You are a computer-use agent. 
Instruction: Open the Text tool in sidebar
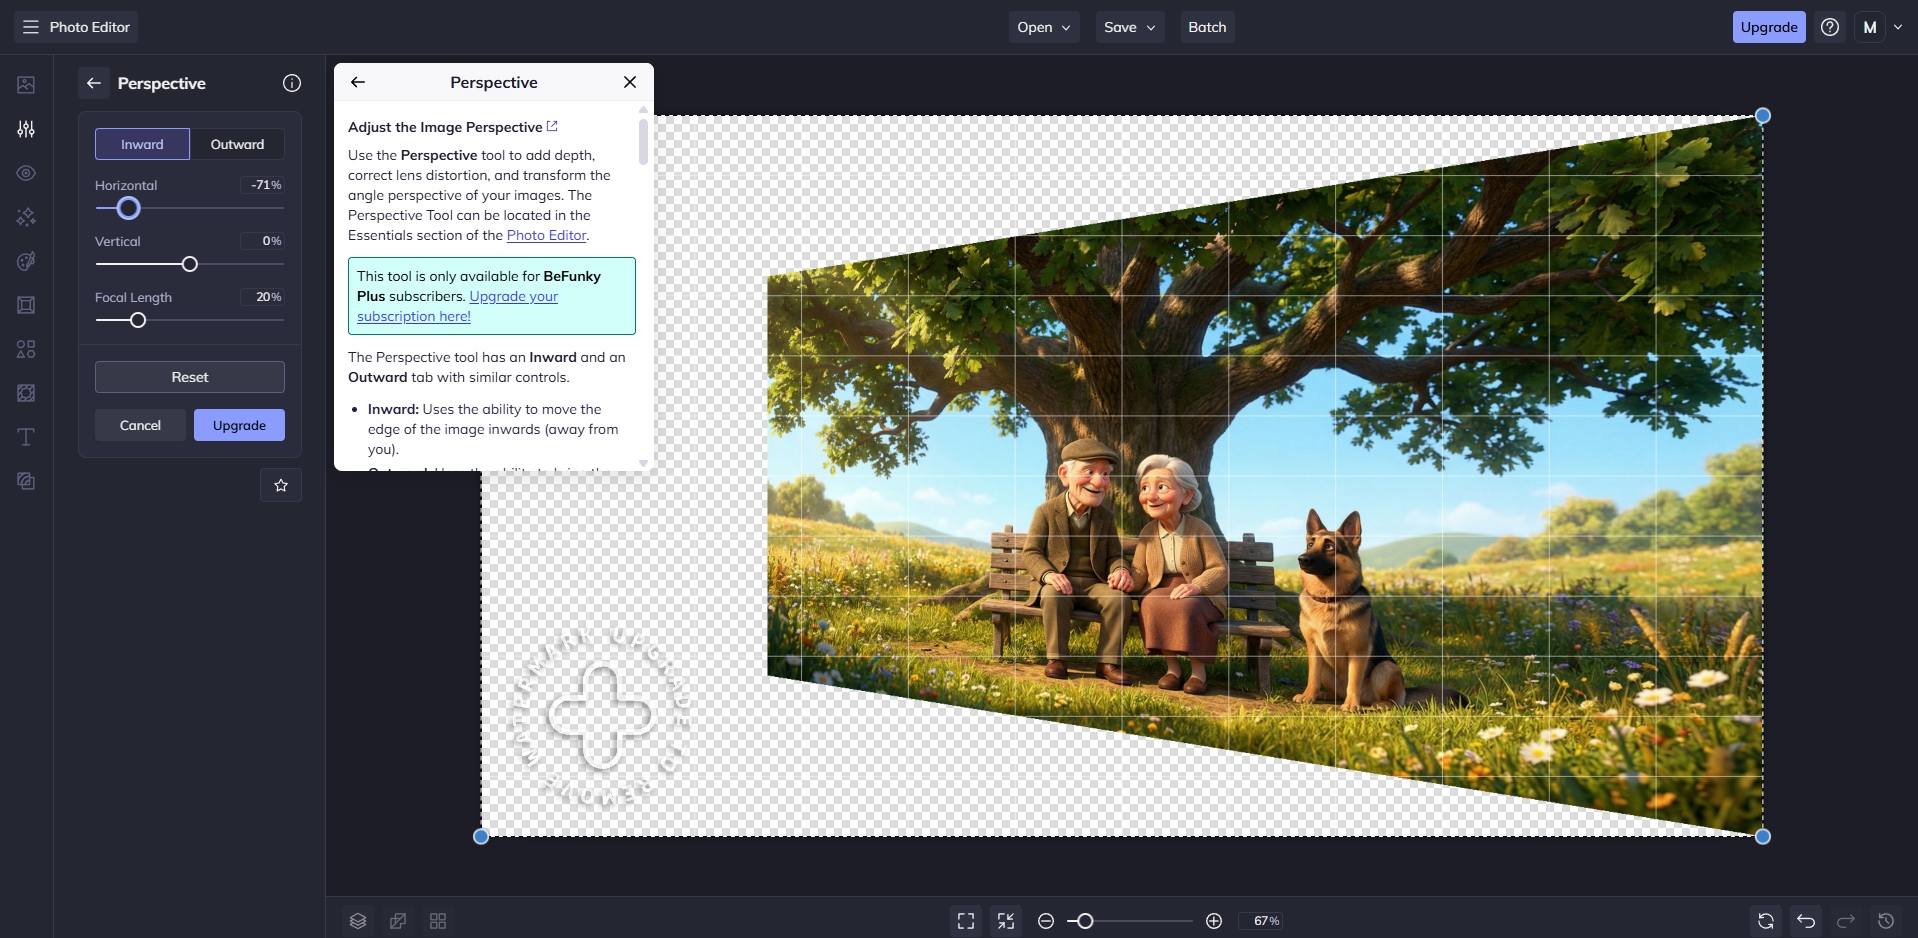click(26, 437)
